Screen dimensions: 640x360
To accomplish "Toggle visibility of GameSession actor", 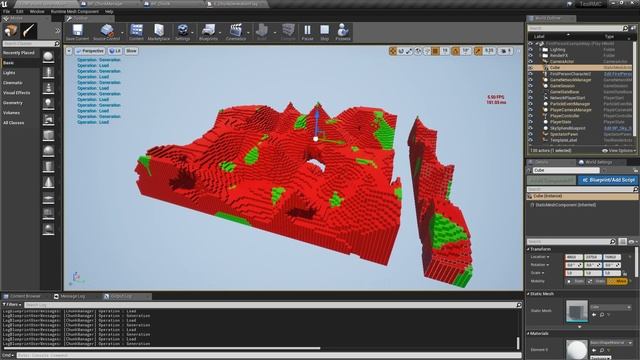I will [x=531, y=86].
